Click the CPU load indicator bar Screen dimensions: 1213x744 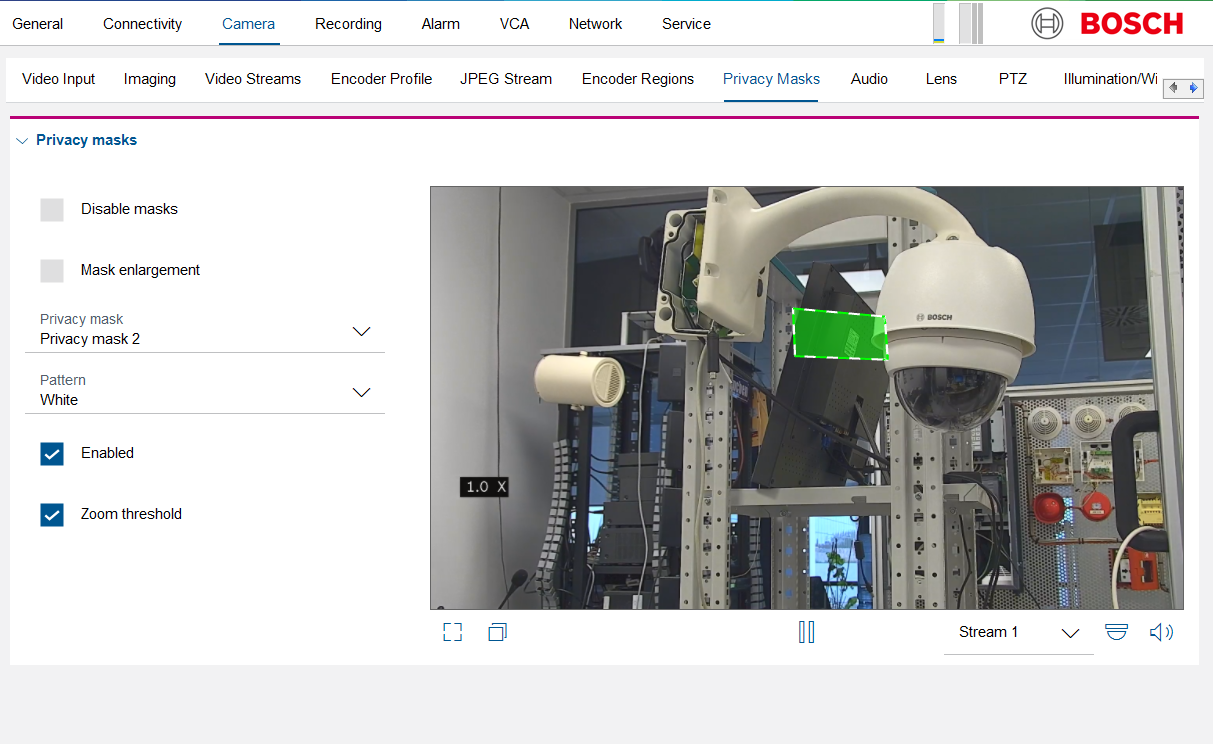(x=939, y=23)
